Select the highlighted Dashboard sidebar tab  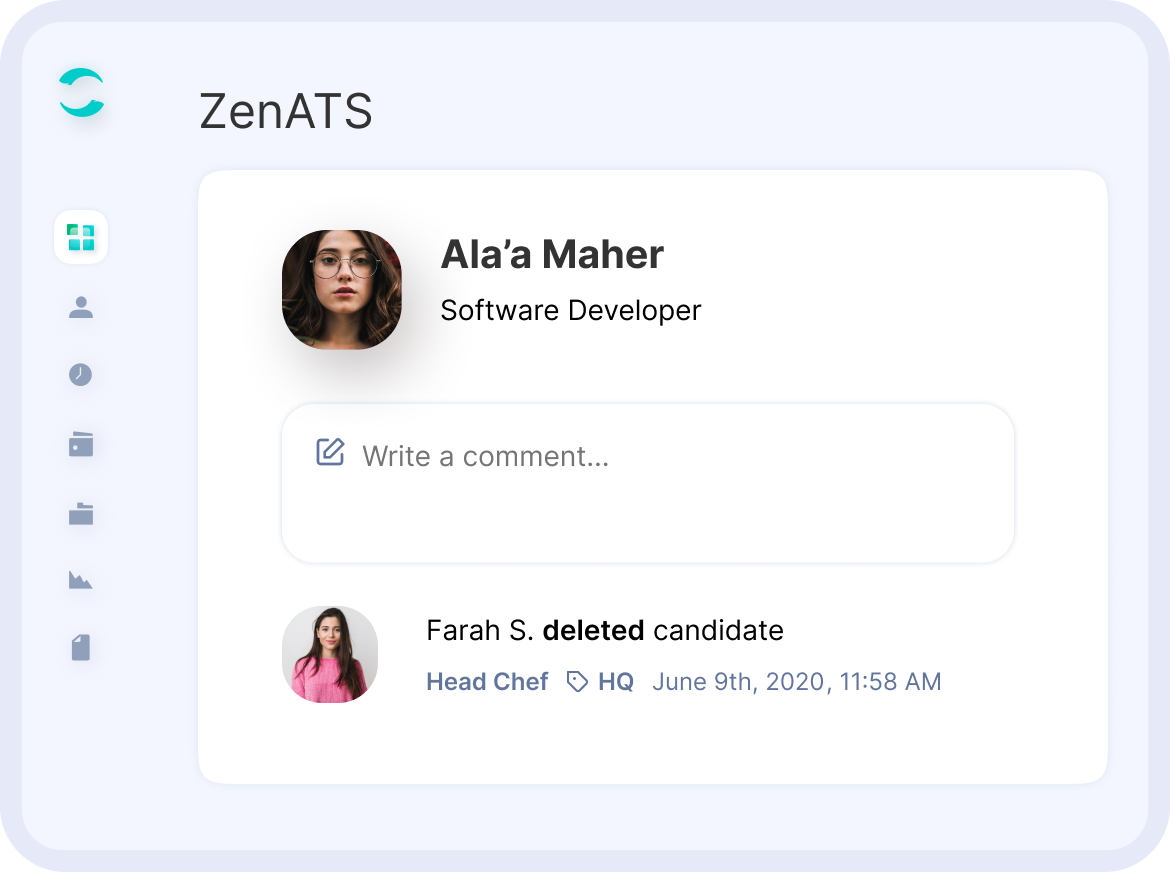[80, 237]
